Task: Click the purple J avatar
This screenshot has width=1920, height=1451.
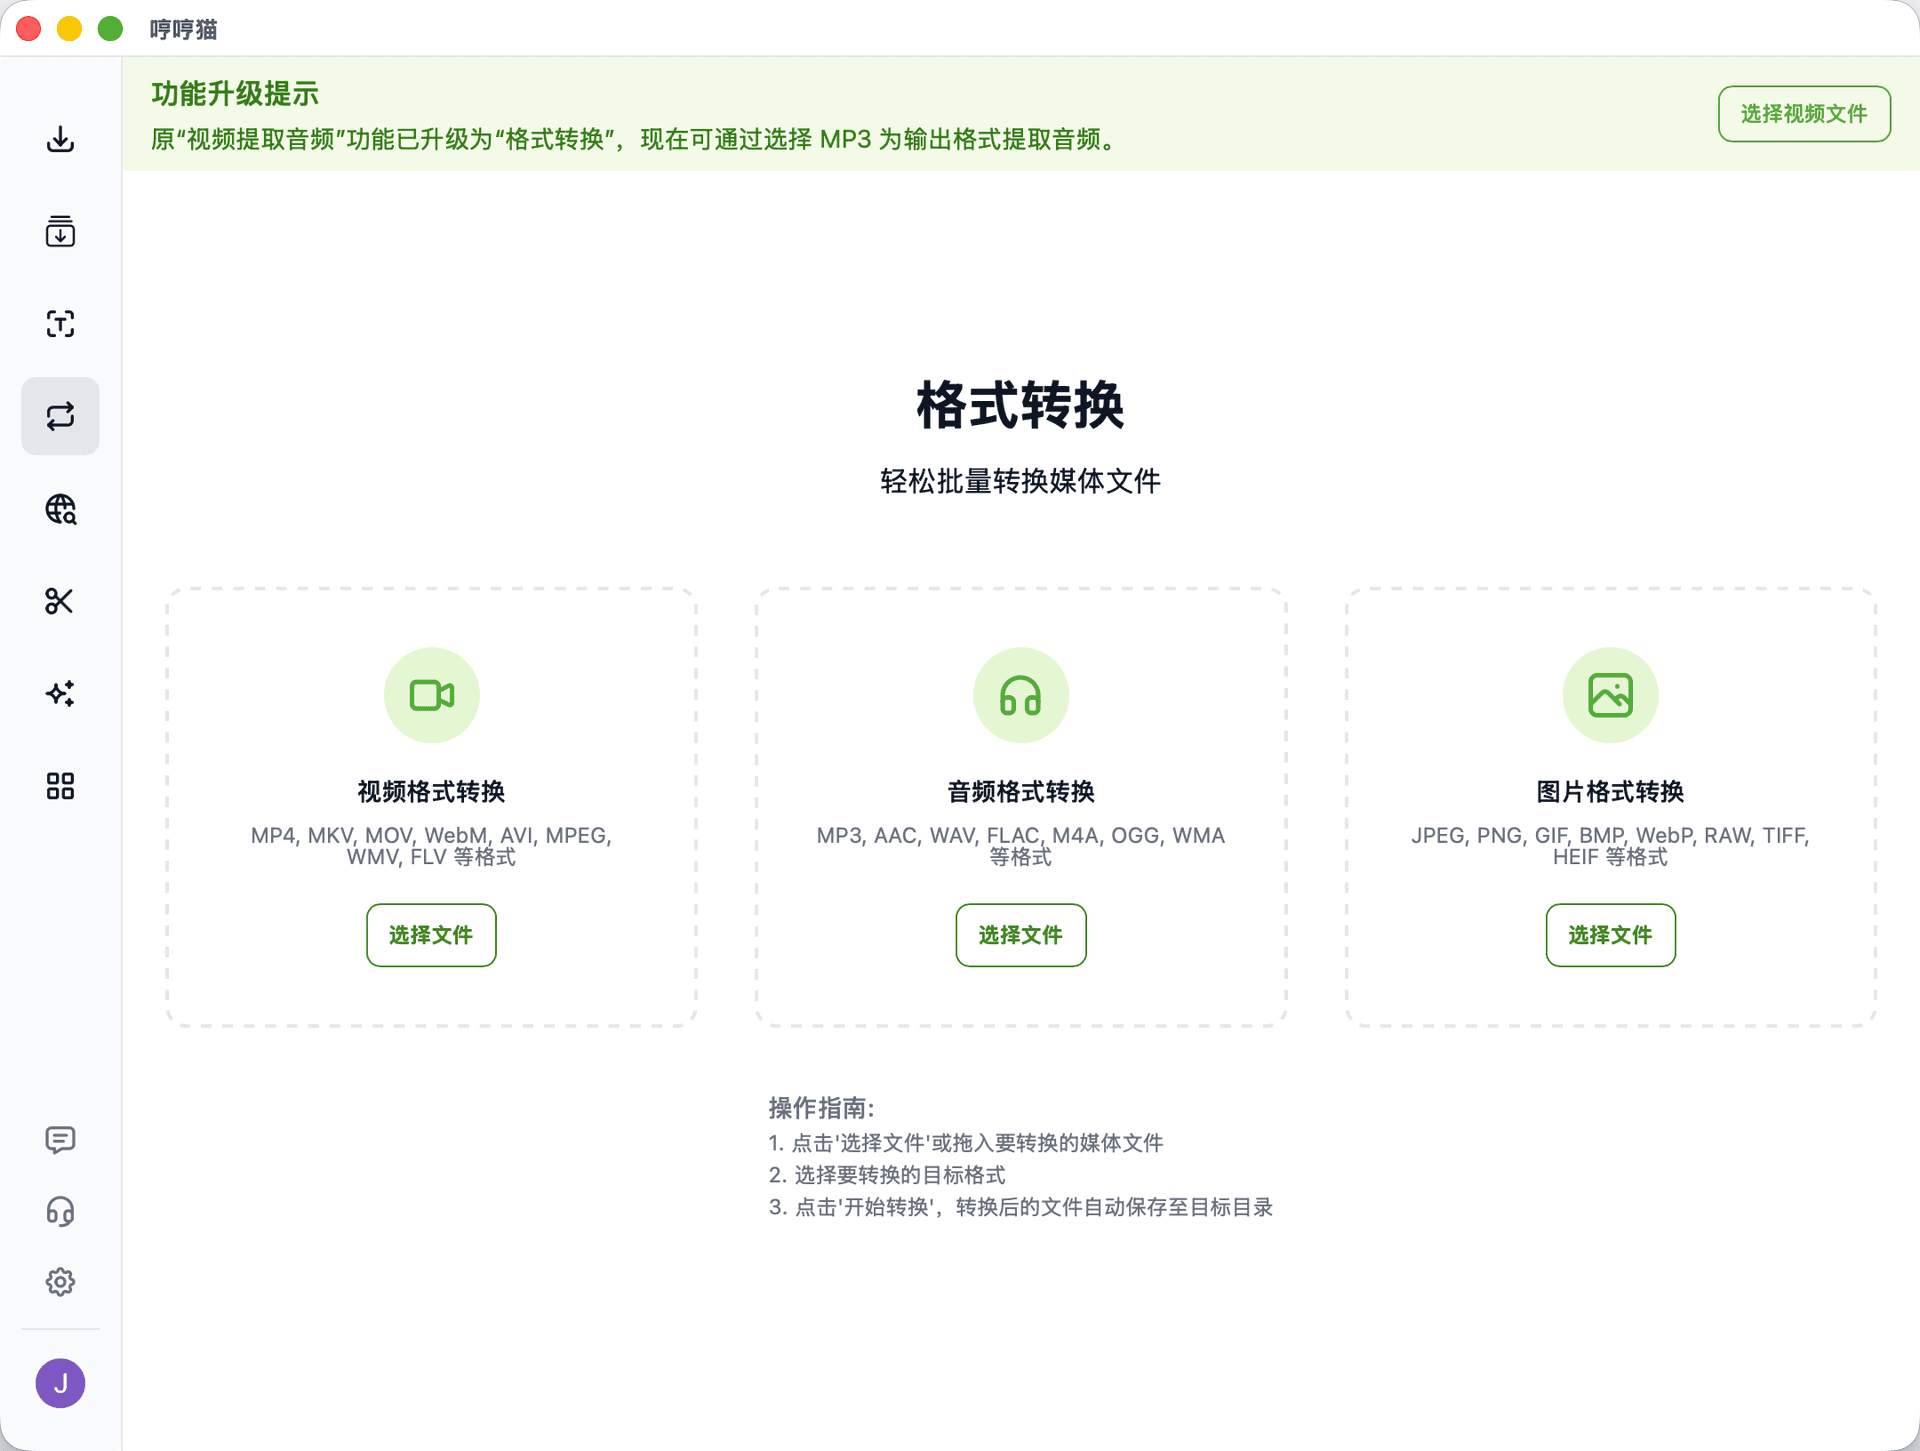Action: [x=60, y=1383]
